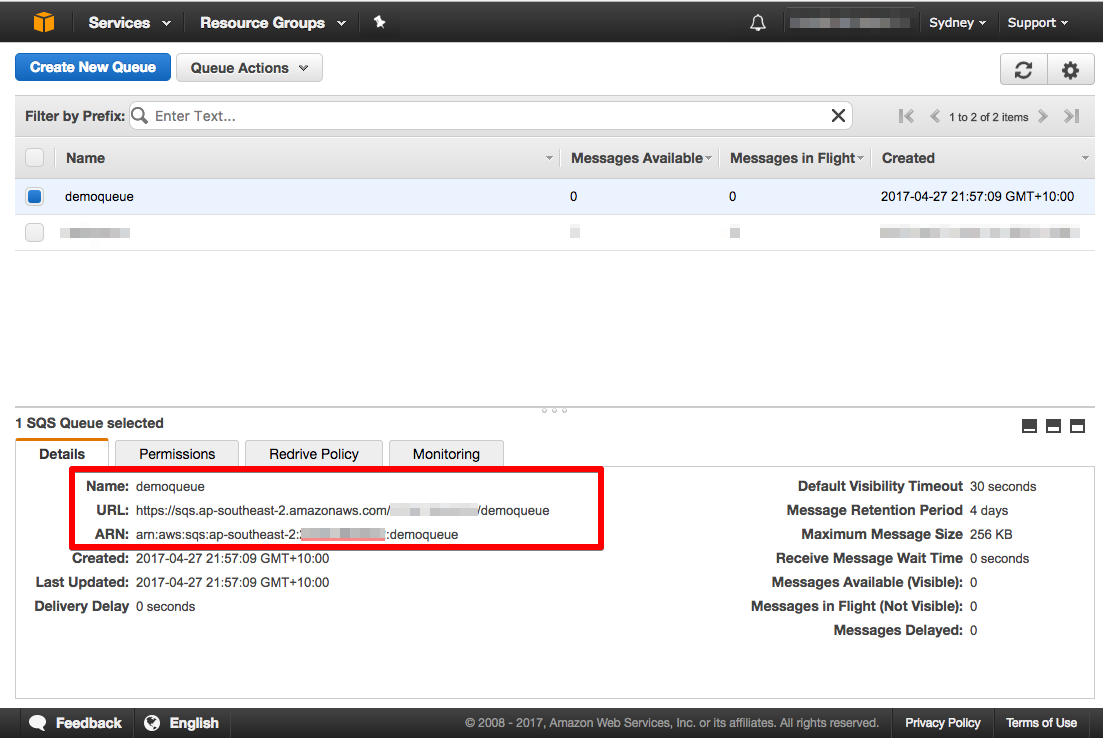Open the Support dropdown
Image resolution: width=1103 pixels, height=738 pixels.
tap(1038, 23)
